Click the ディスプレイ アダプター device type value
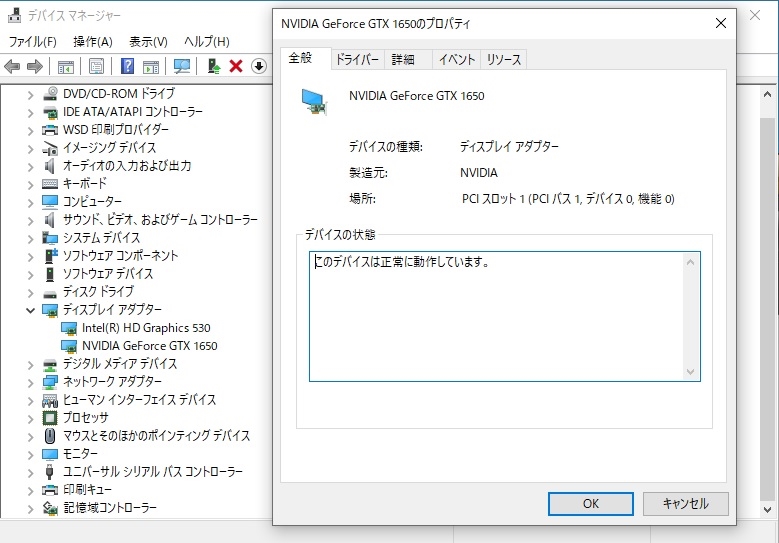The width and height of the screenshot is (779, 543). pos(509,147)
